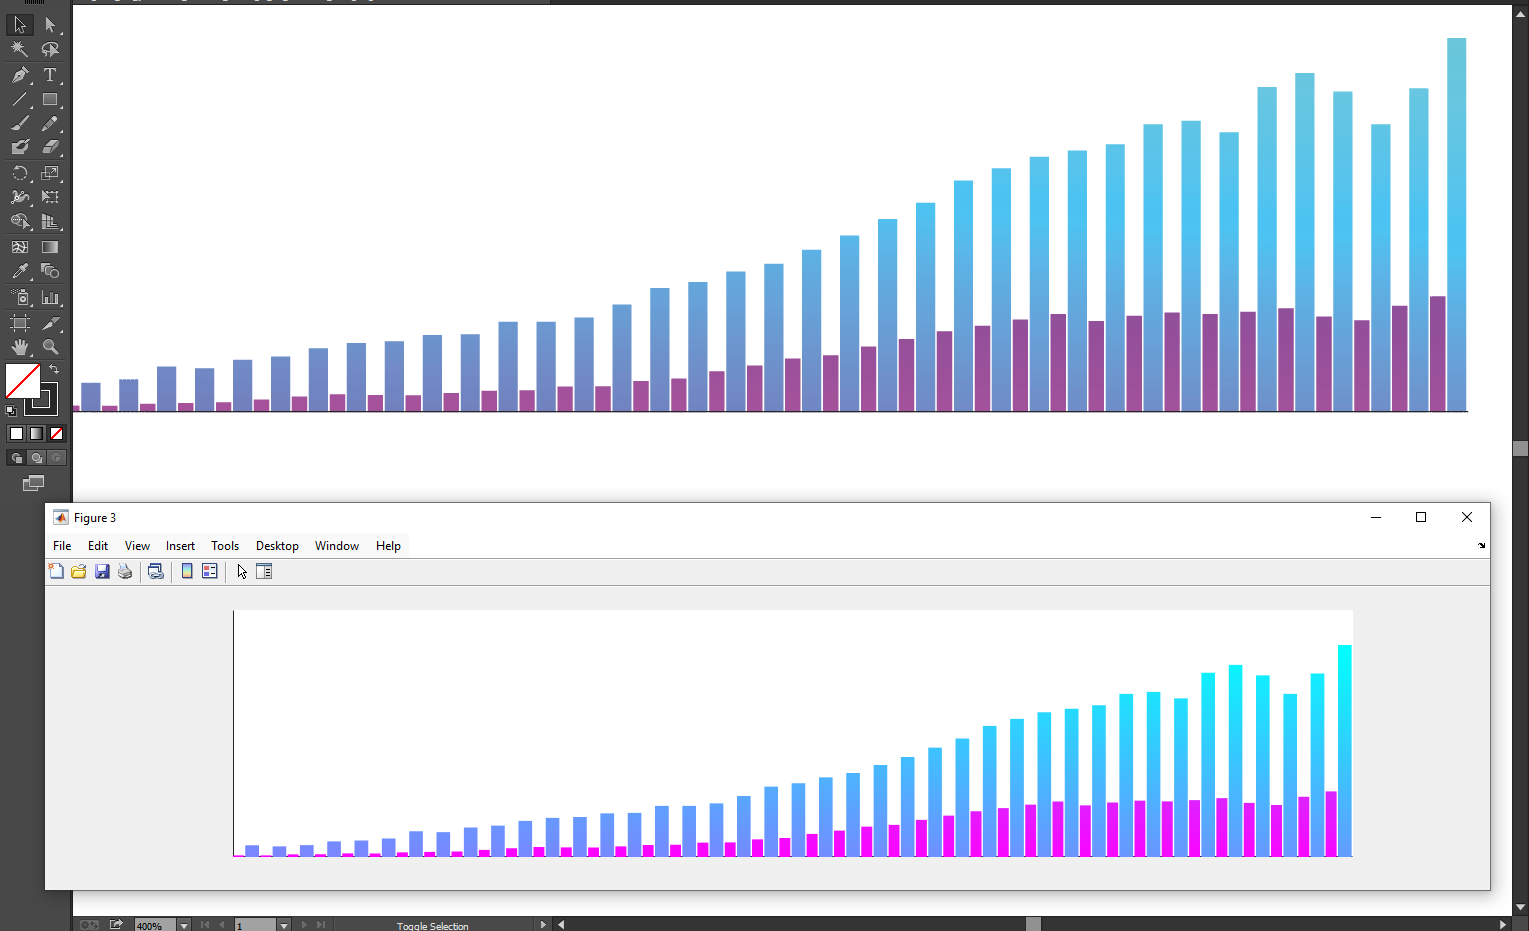Click Save Figure icon in MATLAB toolbar
This screenshot has width=1529, height=931.
tap(102, 572)
